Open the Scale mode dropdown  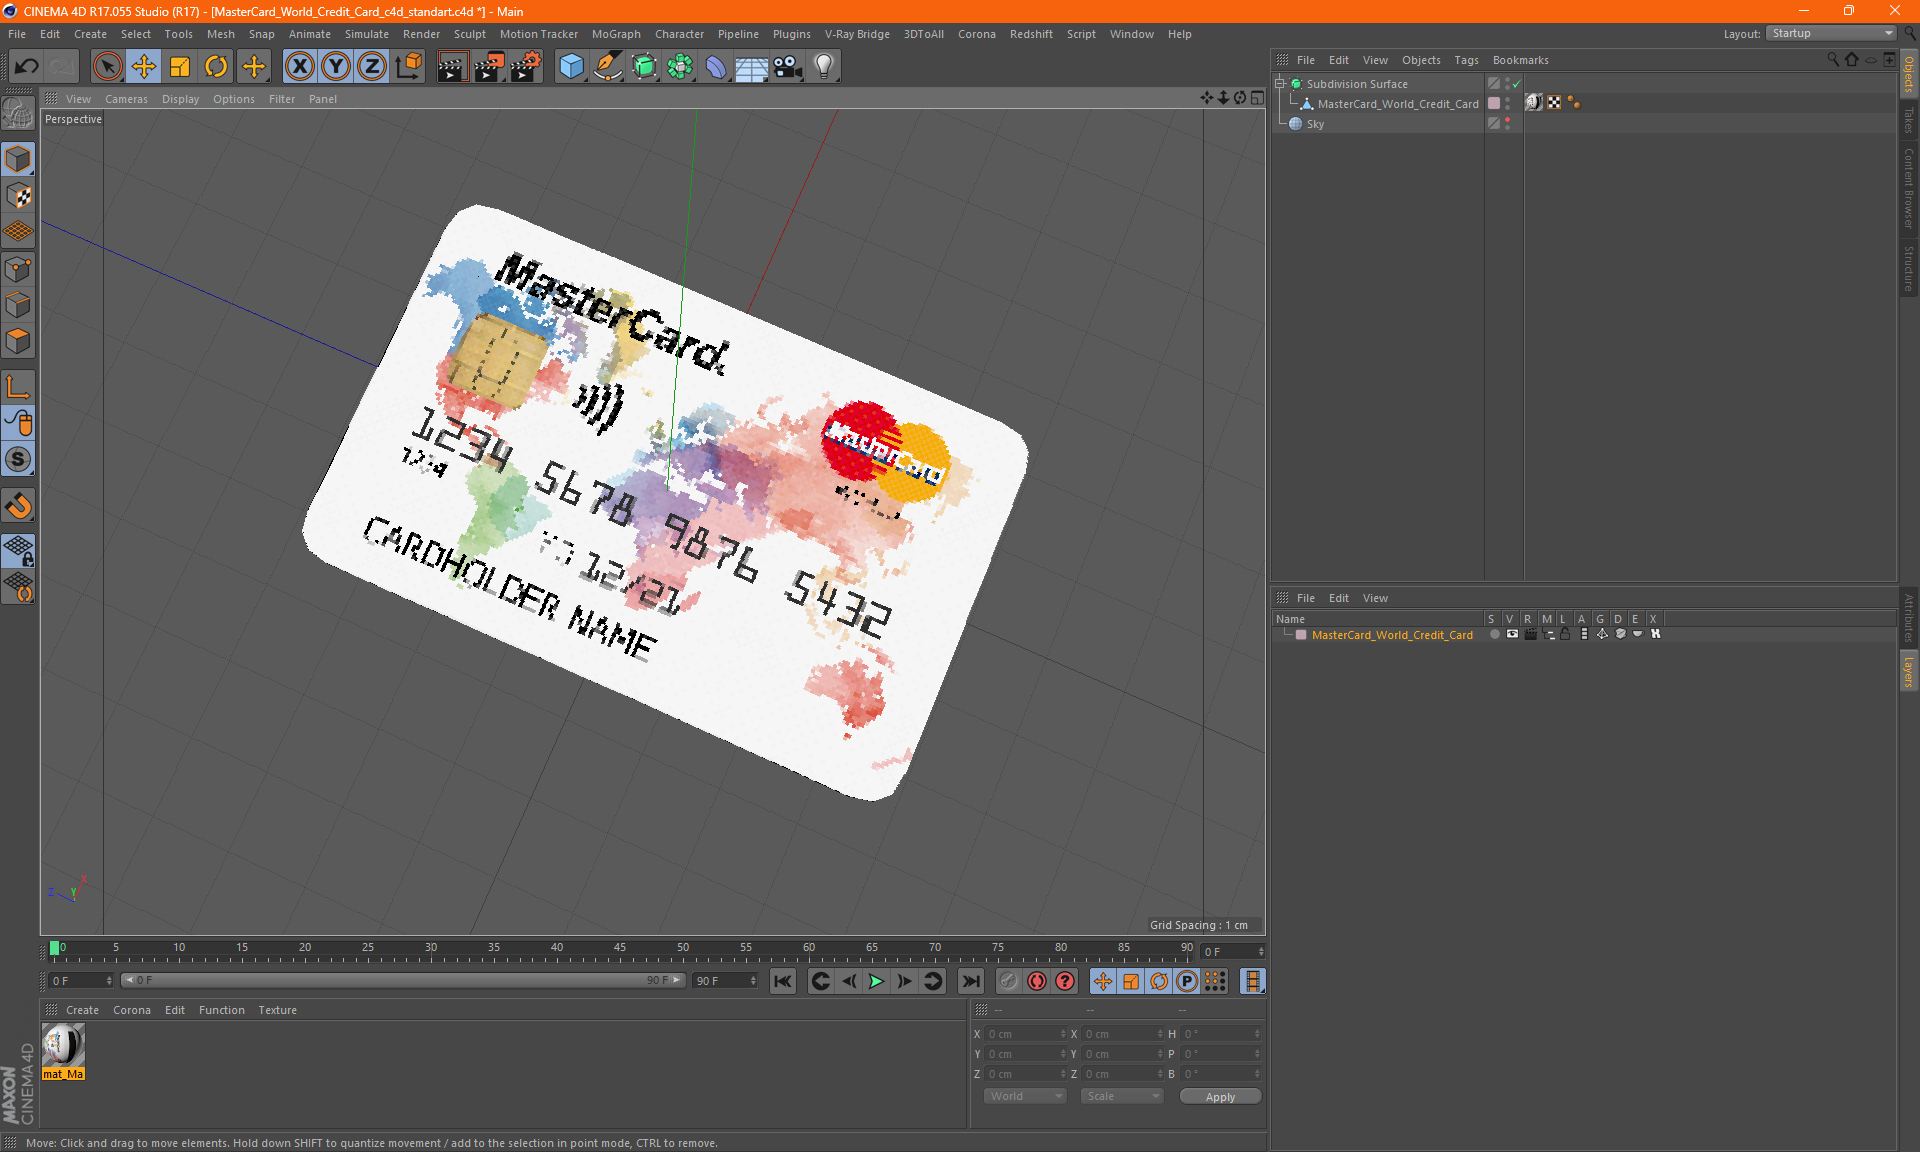pos(1123,1096)
